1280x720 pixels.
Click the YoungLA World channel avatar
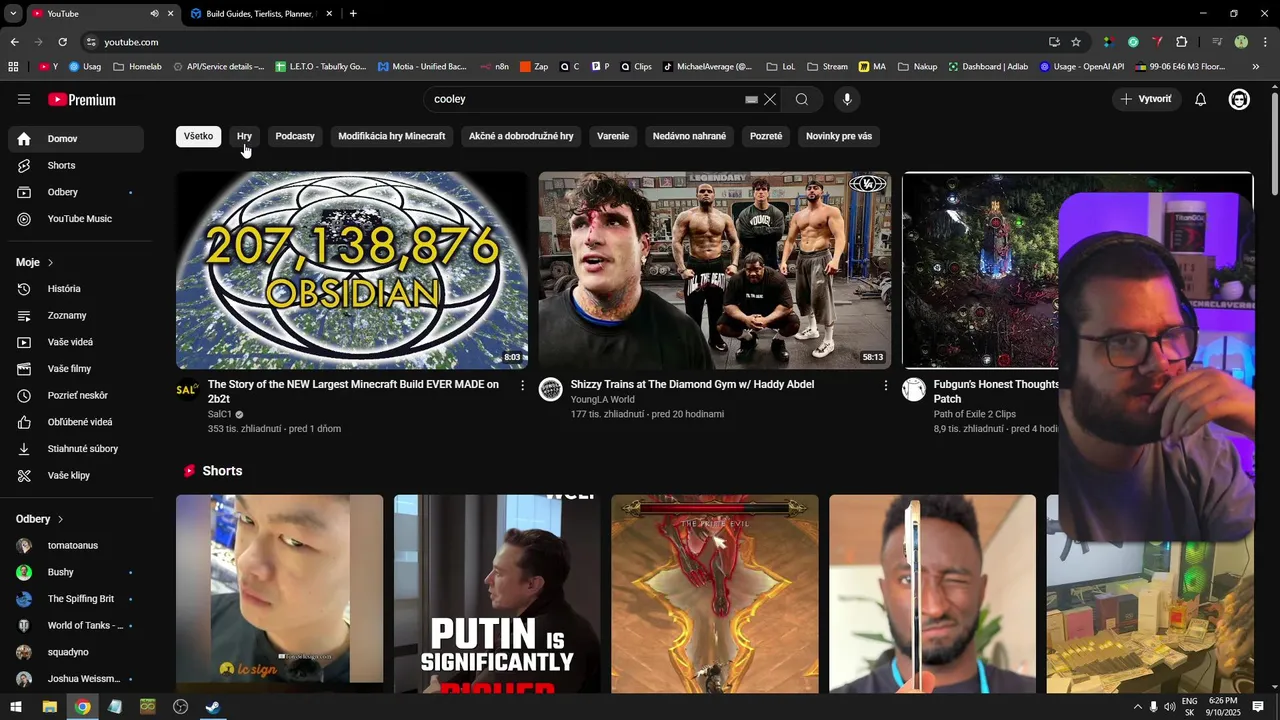point(550,390)
